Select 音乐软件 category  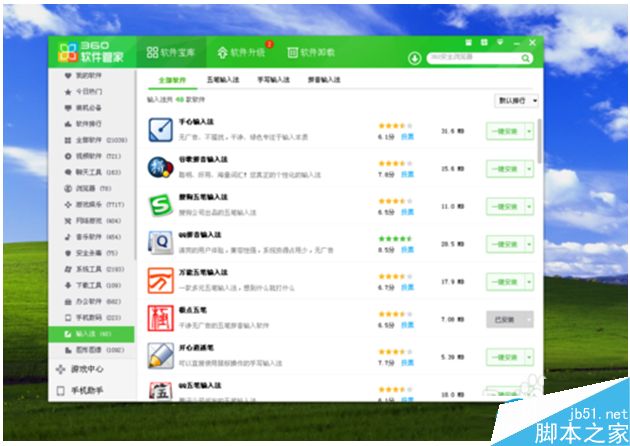(92, 237)
